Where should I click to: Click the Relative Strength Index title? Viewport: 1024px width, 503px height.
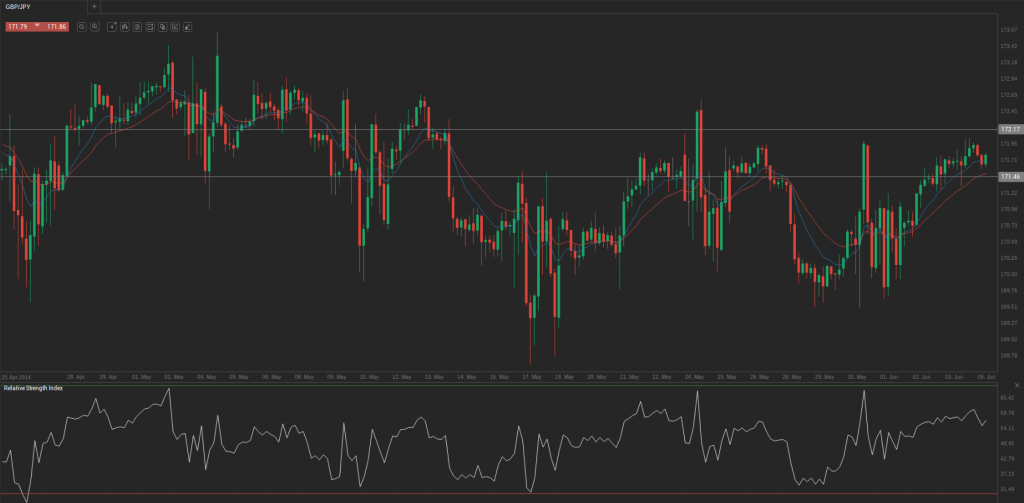click(33, 388)
